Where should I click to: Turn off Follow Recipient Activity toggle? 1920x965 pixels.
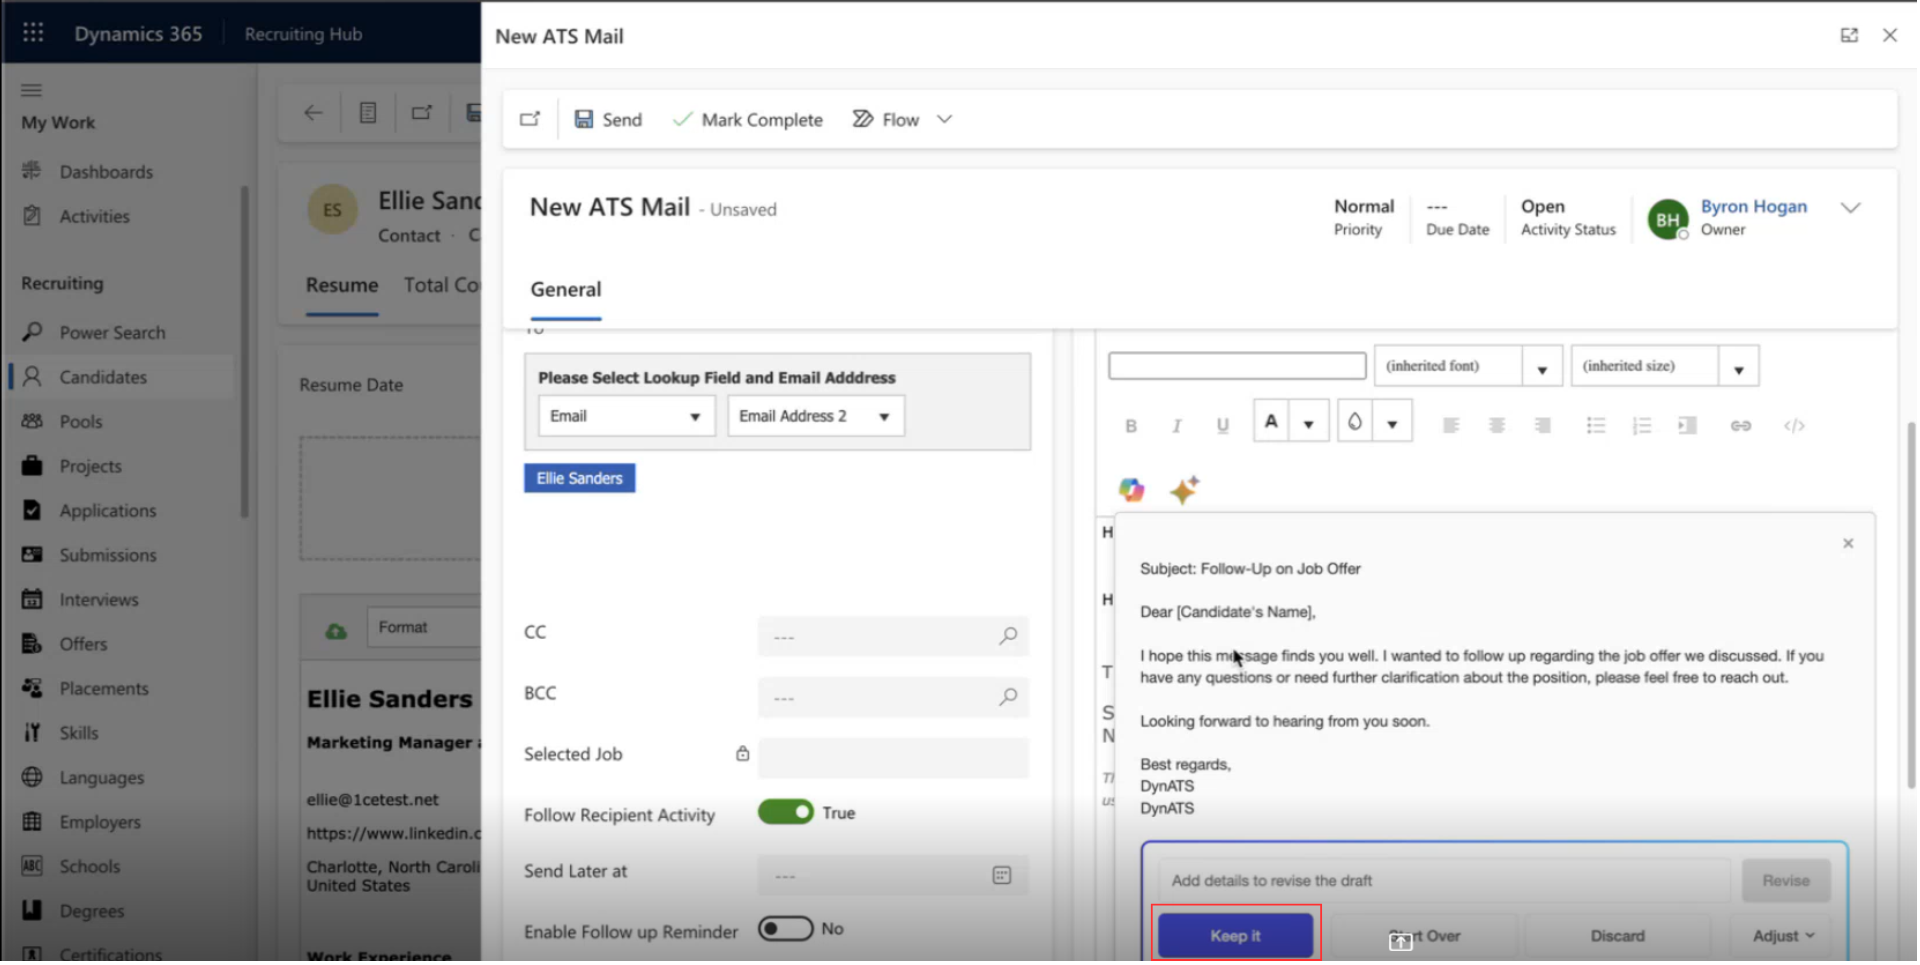pyautogui.click(x=786, y=812)
